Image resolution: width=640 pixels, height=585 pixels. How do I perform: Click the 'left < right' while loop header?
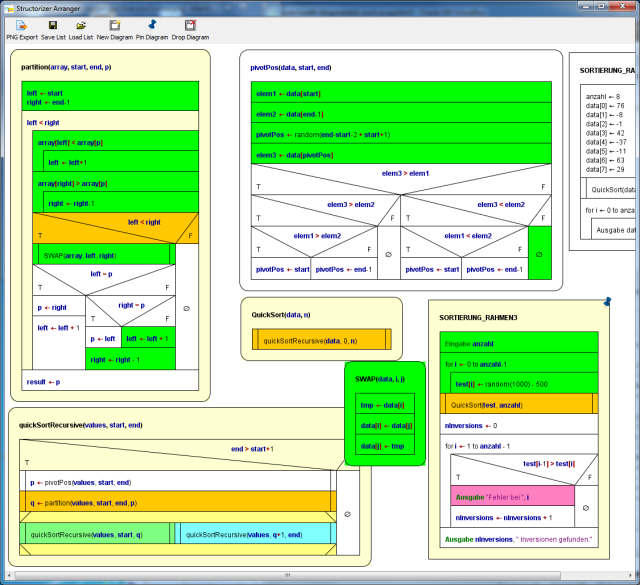pos(110,121)
